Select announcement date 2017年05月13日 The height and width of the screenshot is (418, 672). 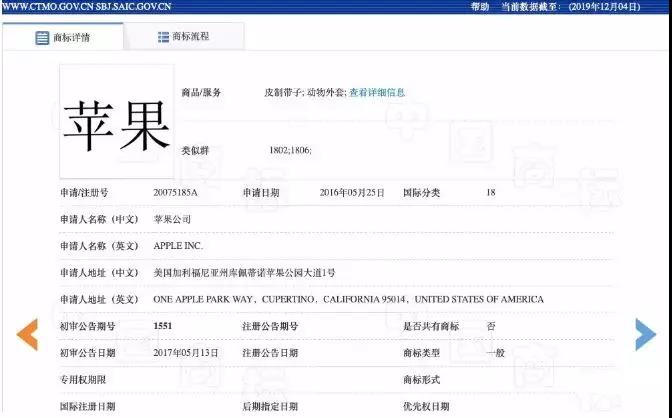(x=186, y=353)
